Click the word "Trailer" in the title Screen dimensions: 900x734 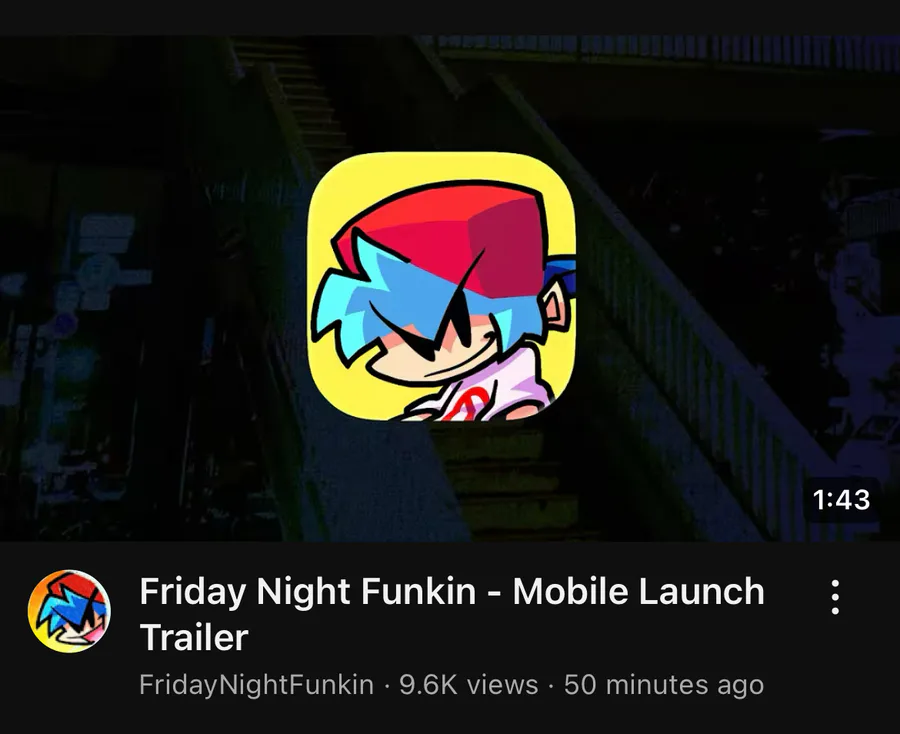tap(194, 637)
